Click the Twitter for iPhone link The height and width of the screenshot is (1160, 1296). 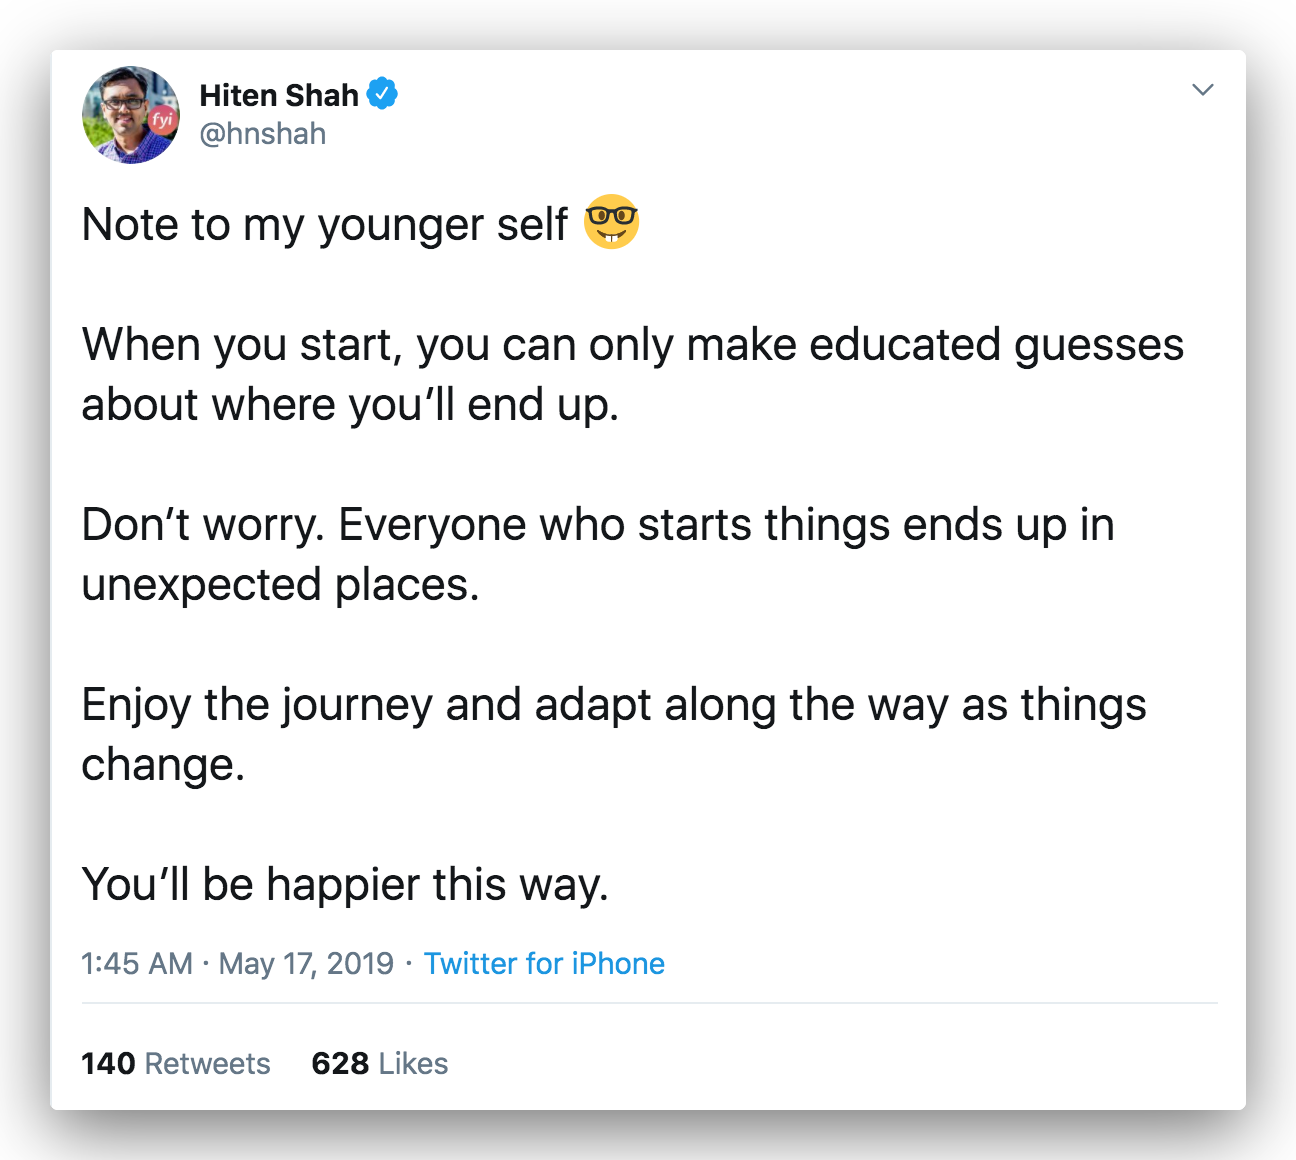(544, 963)
